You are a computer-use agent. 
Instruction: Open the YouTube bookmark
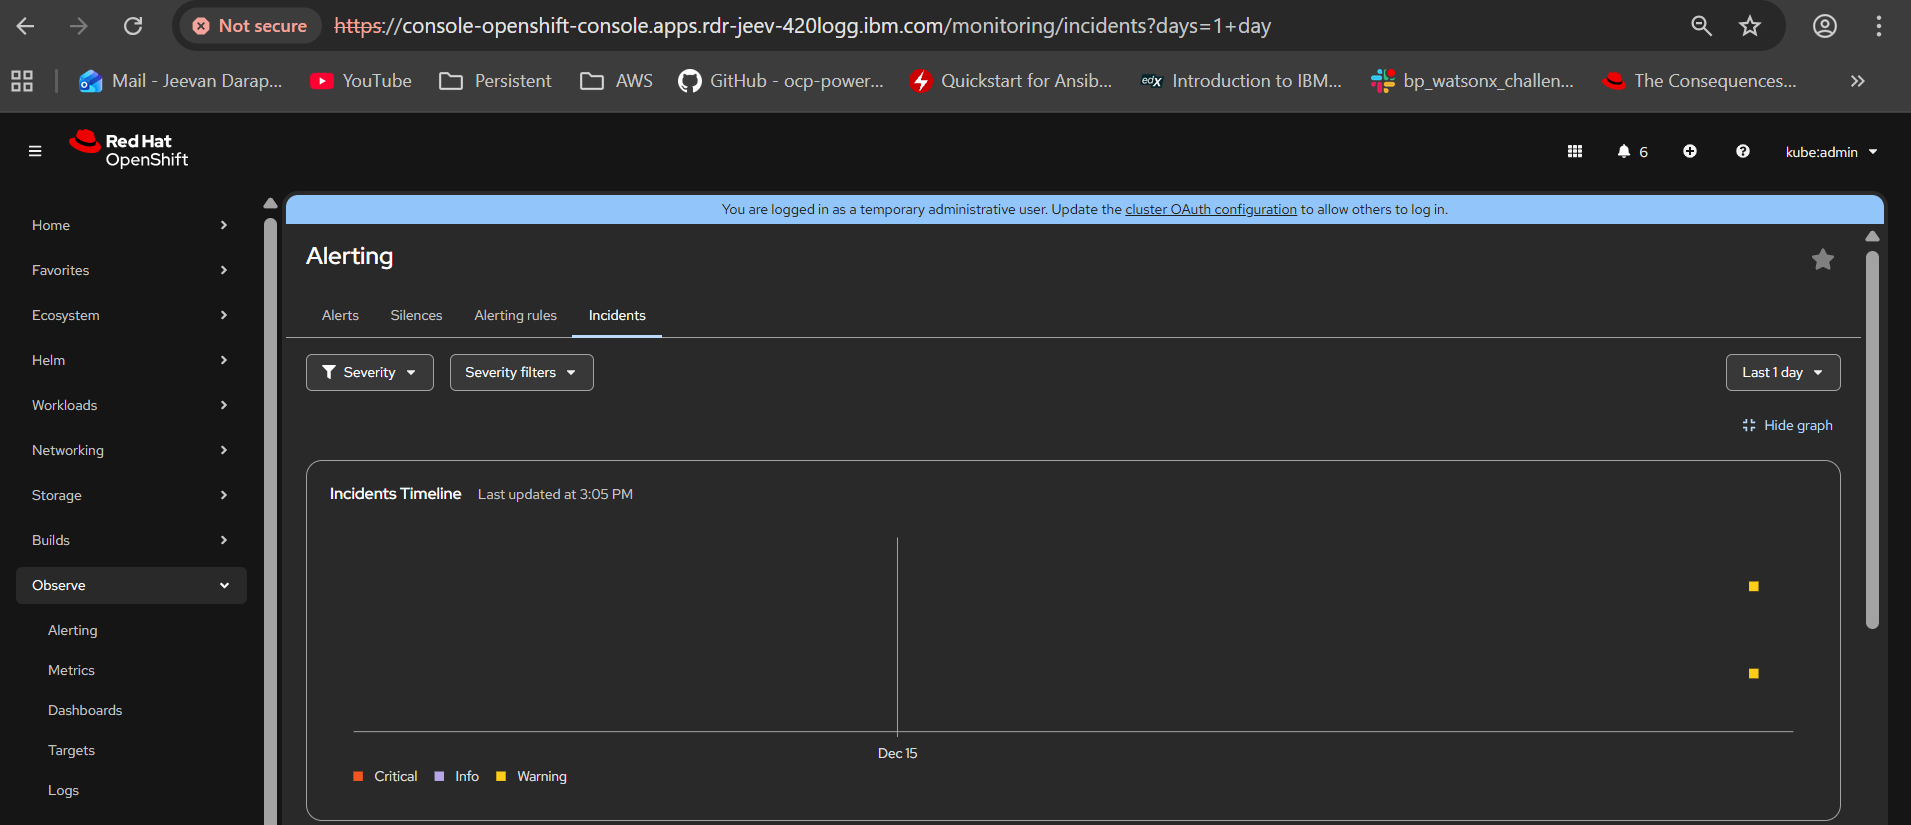pyautogui.click(x=361, y=81)
